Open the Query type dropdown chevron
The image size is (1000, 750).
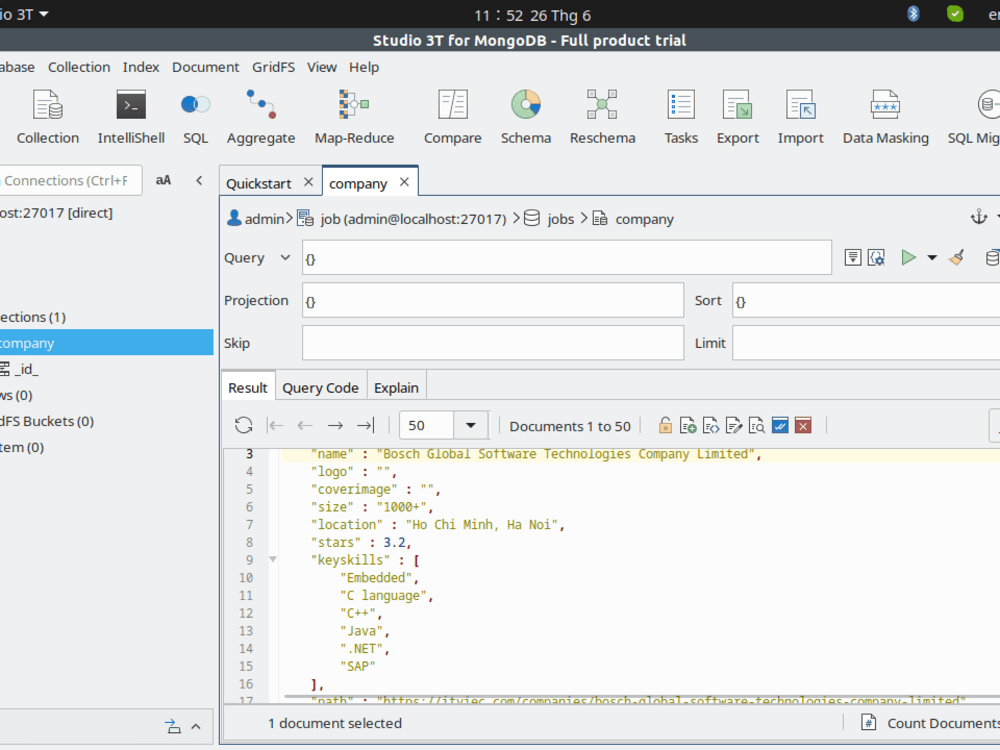[285, 258]
